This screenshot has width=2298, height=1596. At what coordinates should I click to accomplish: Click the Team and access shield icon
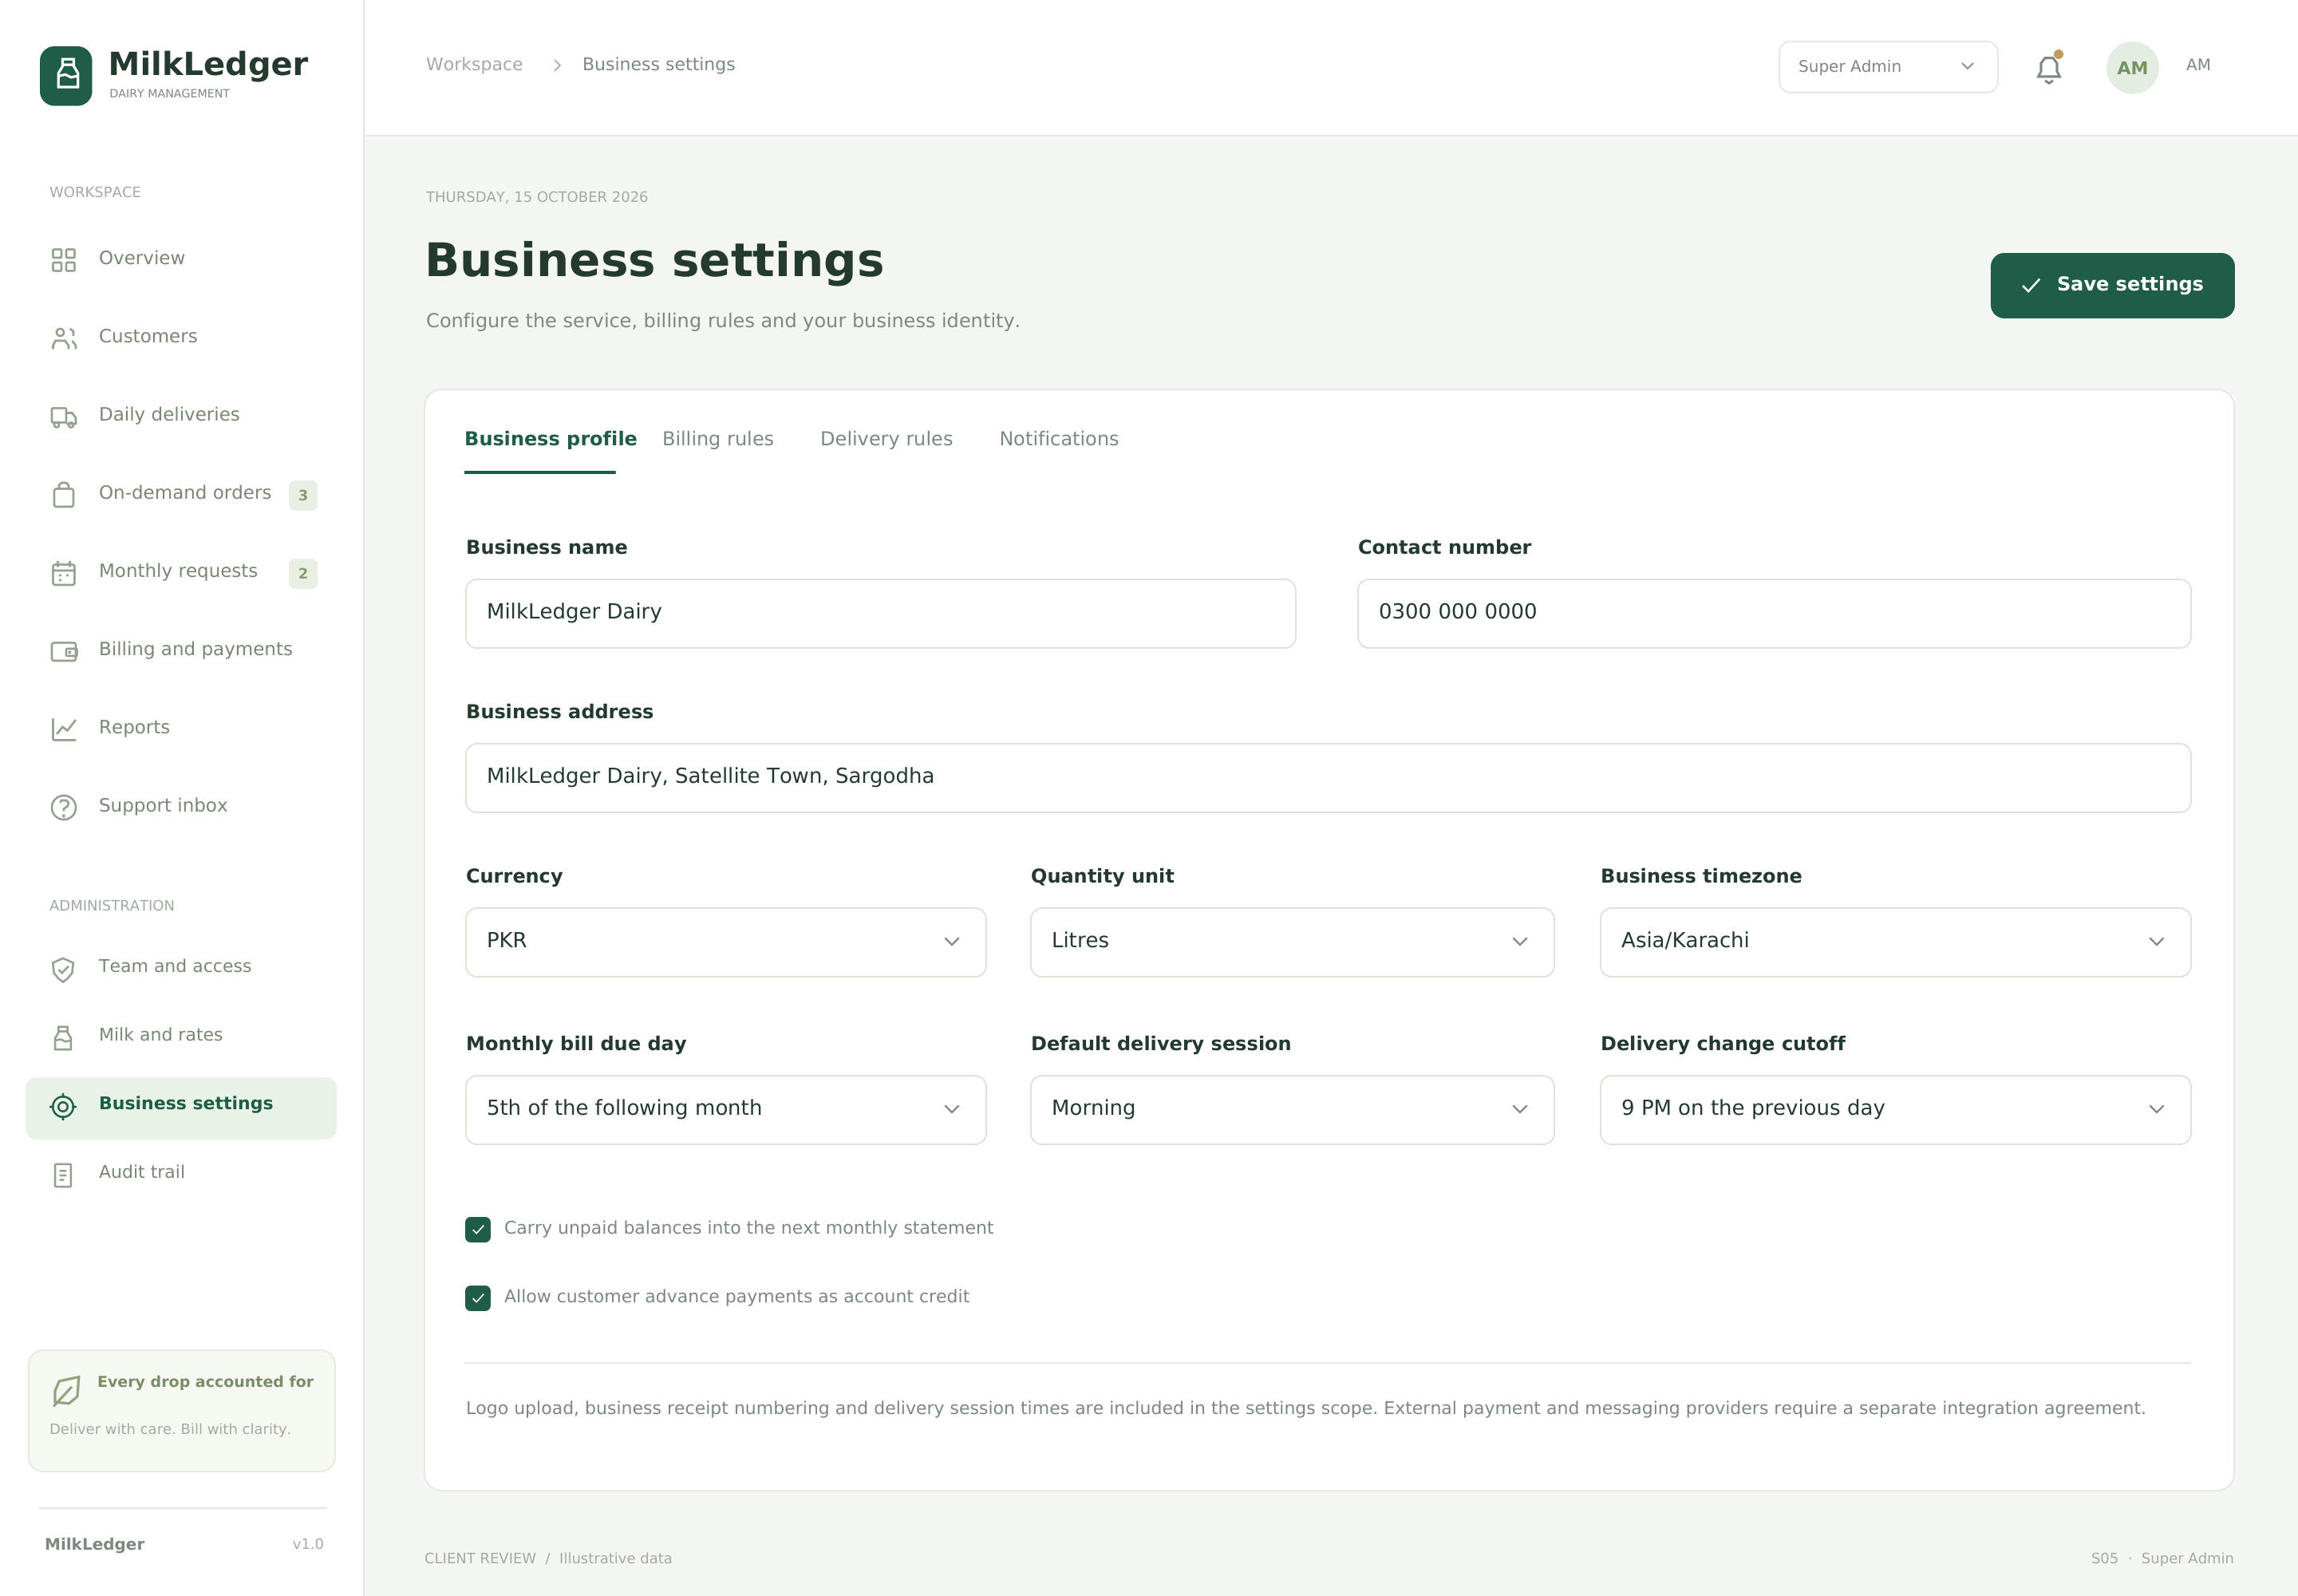63,969
